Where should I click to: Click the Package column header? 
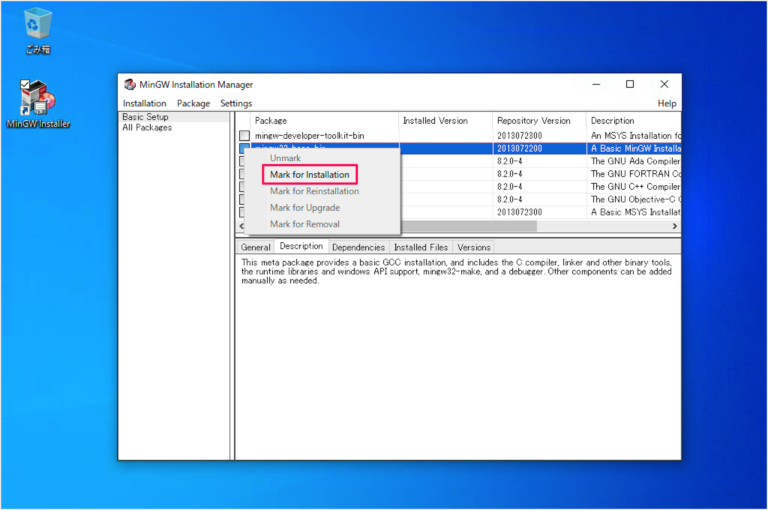click(324, 121)
